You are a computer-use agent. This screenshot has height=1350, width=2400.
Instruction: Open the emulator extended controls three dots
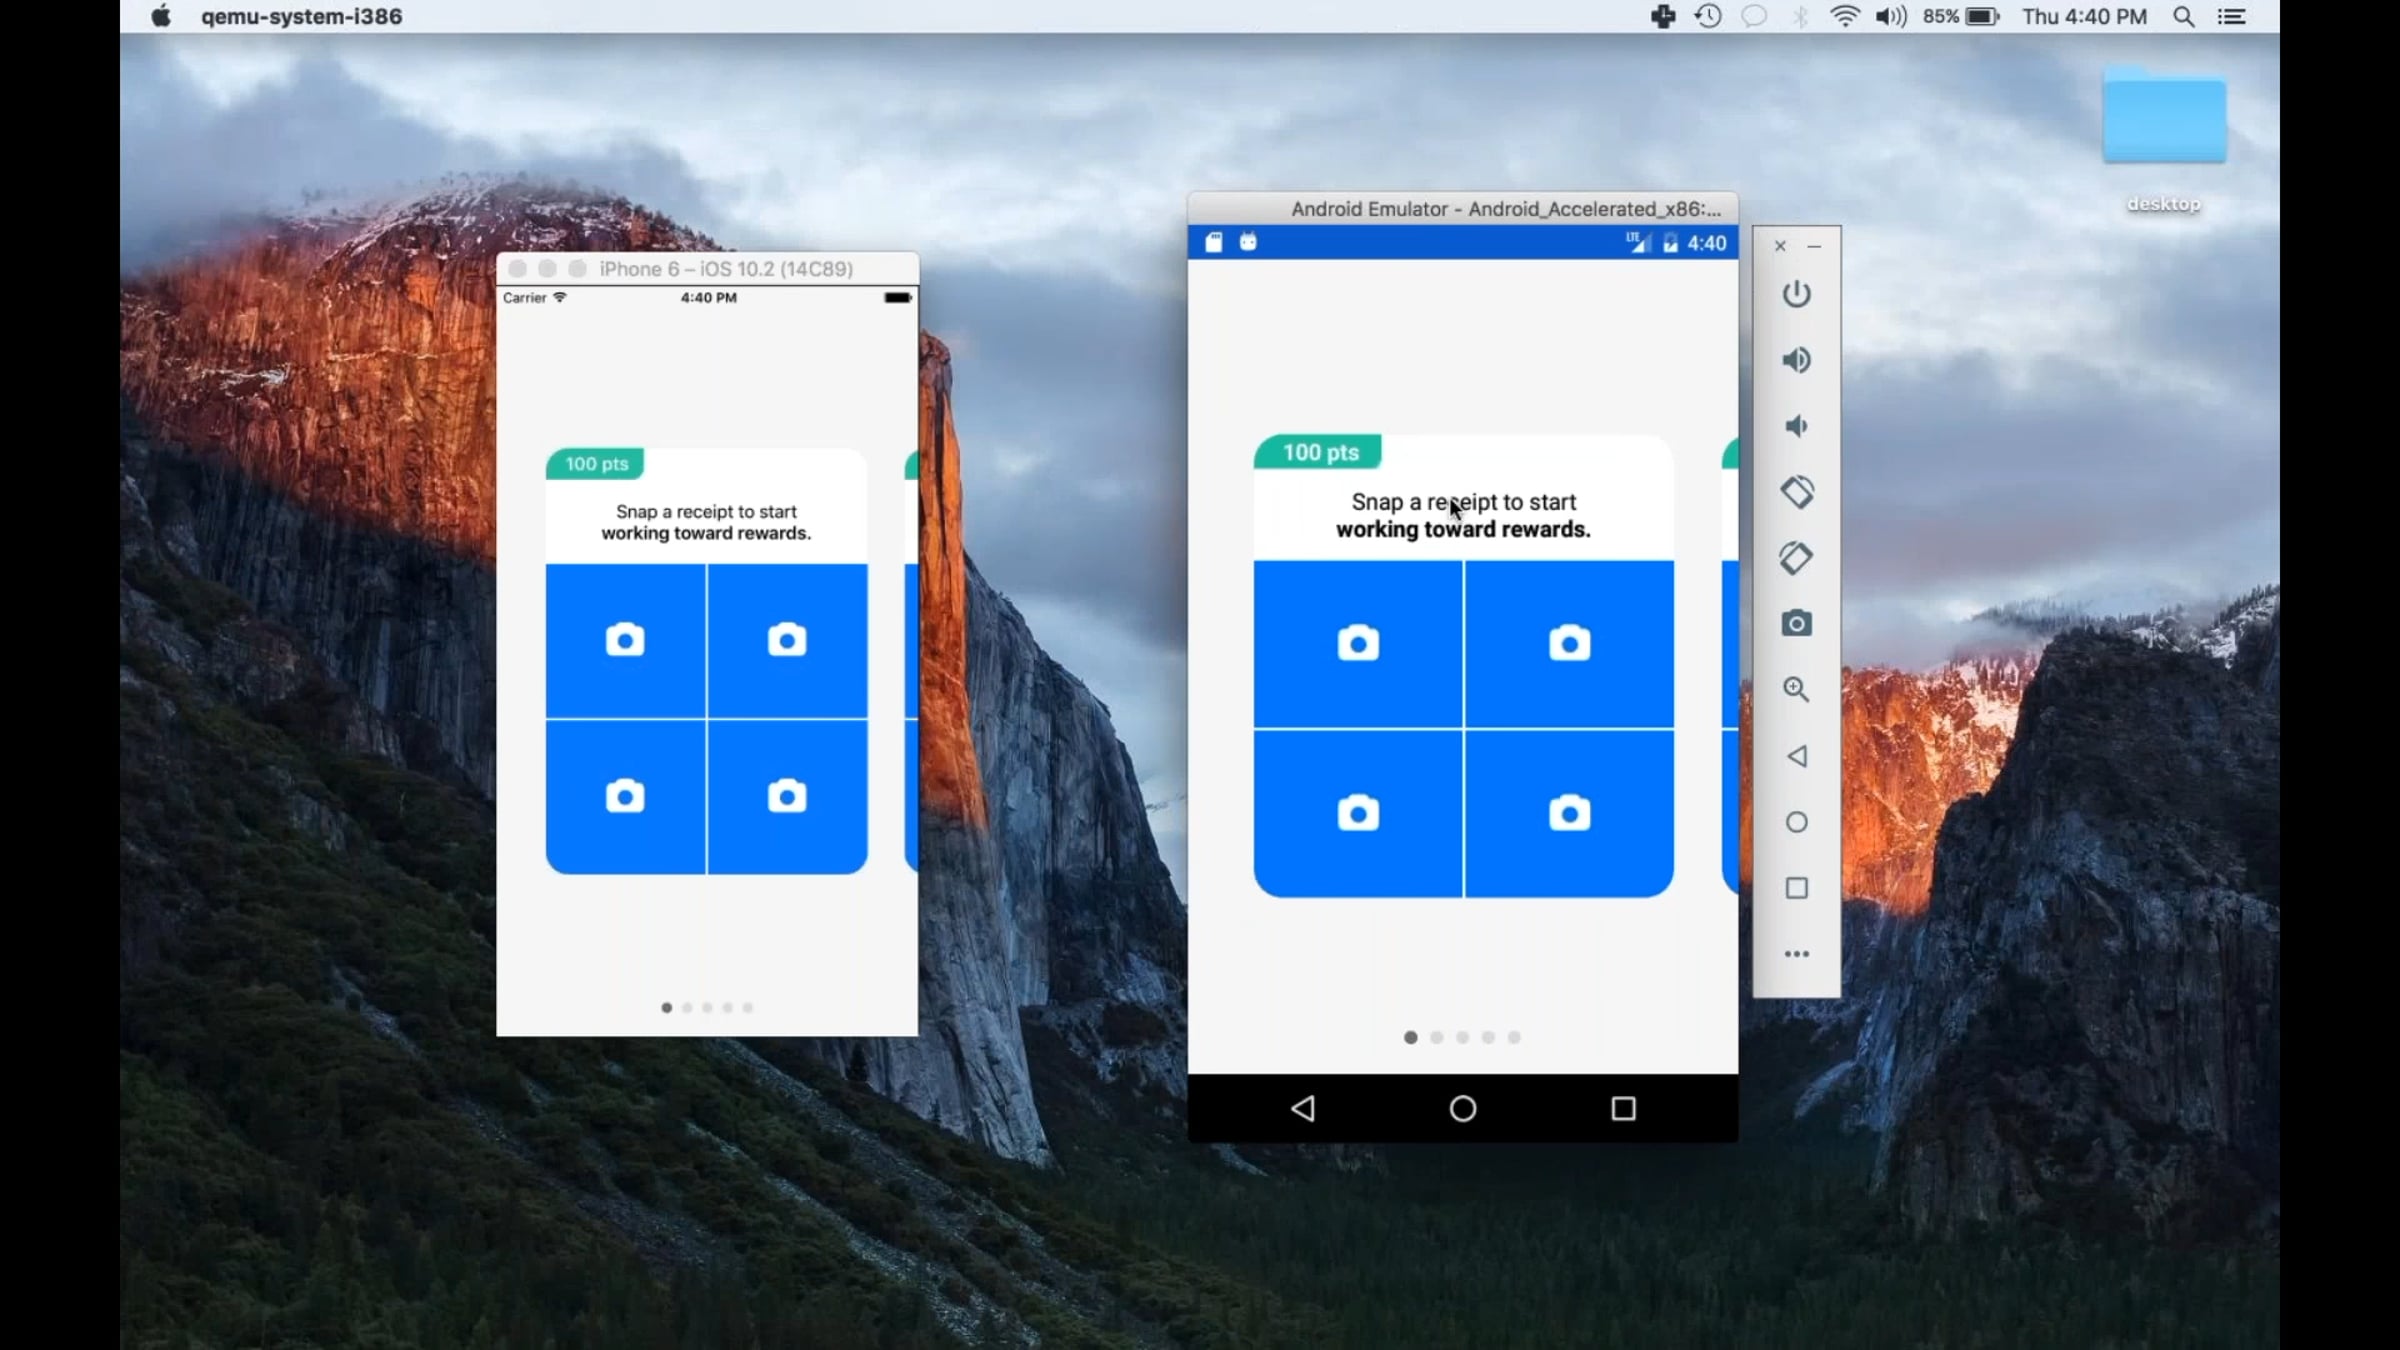[1796, 954]
